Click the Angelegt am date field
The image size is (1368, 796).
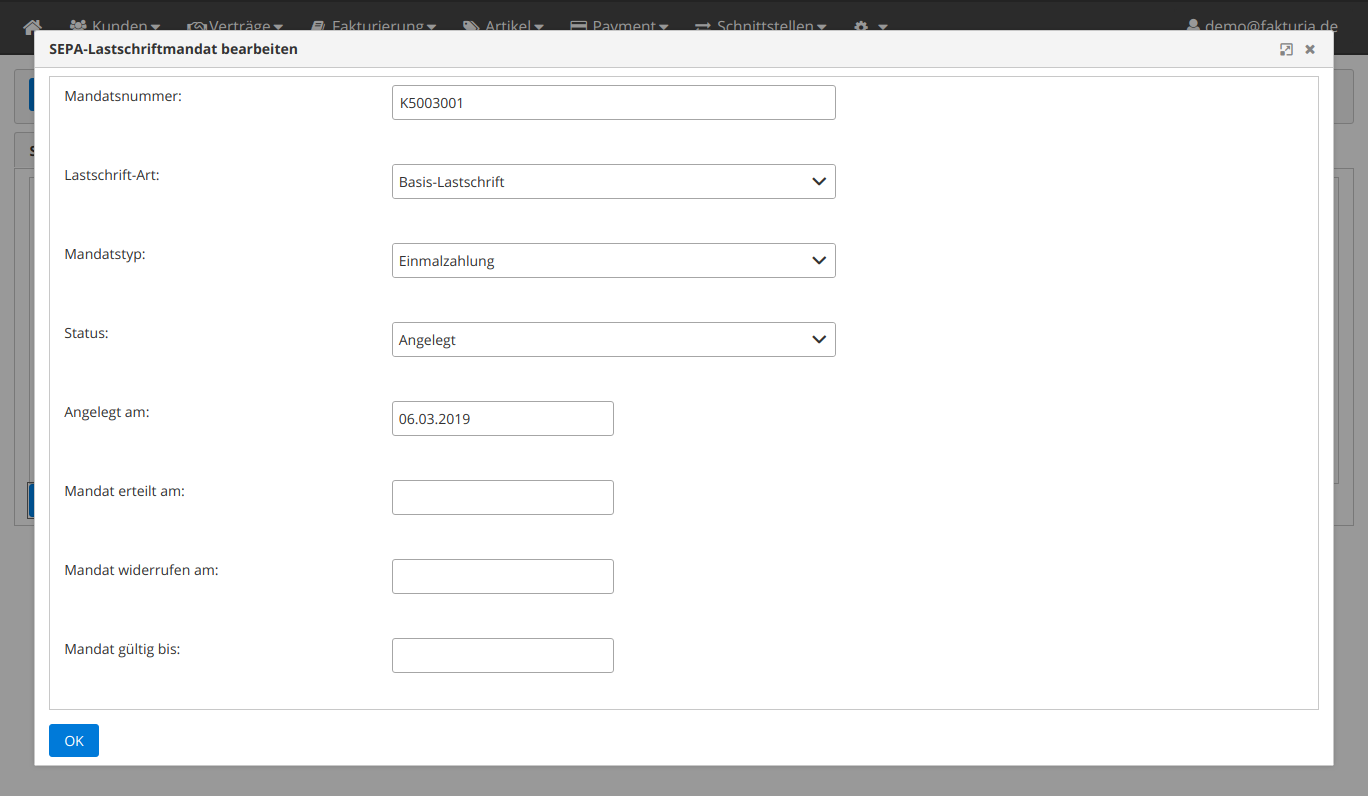tap(502, 419)
